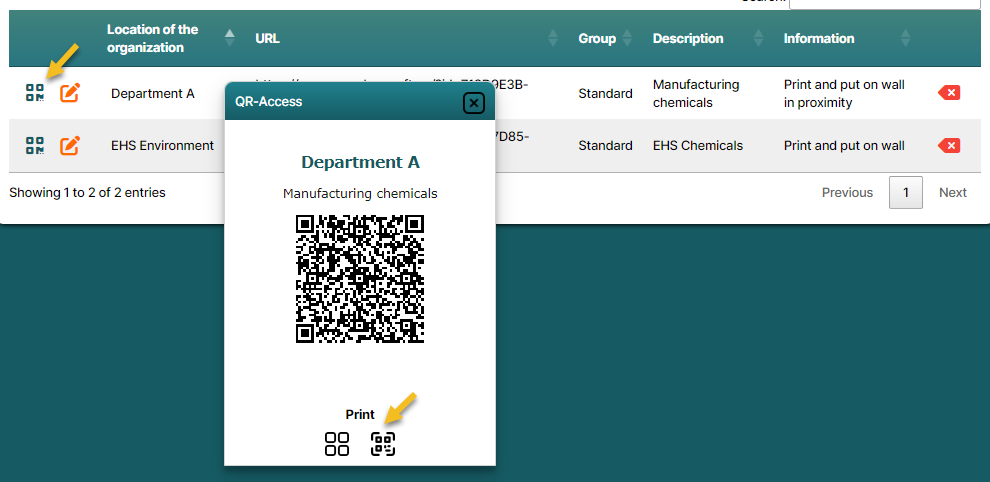
Task: Click 'Print and put on wall in proximity'
Action: (x=844, y=93)
